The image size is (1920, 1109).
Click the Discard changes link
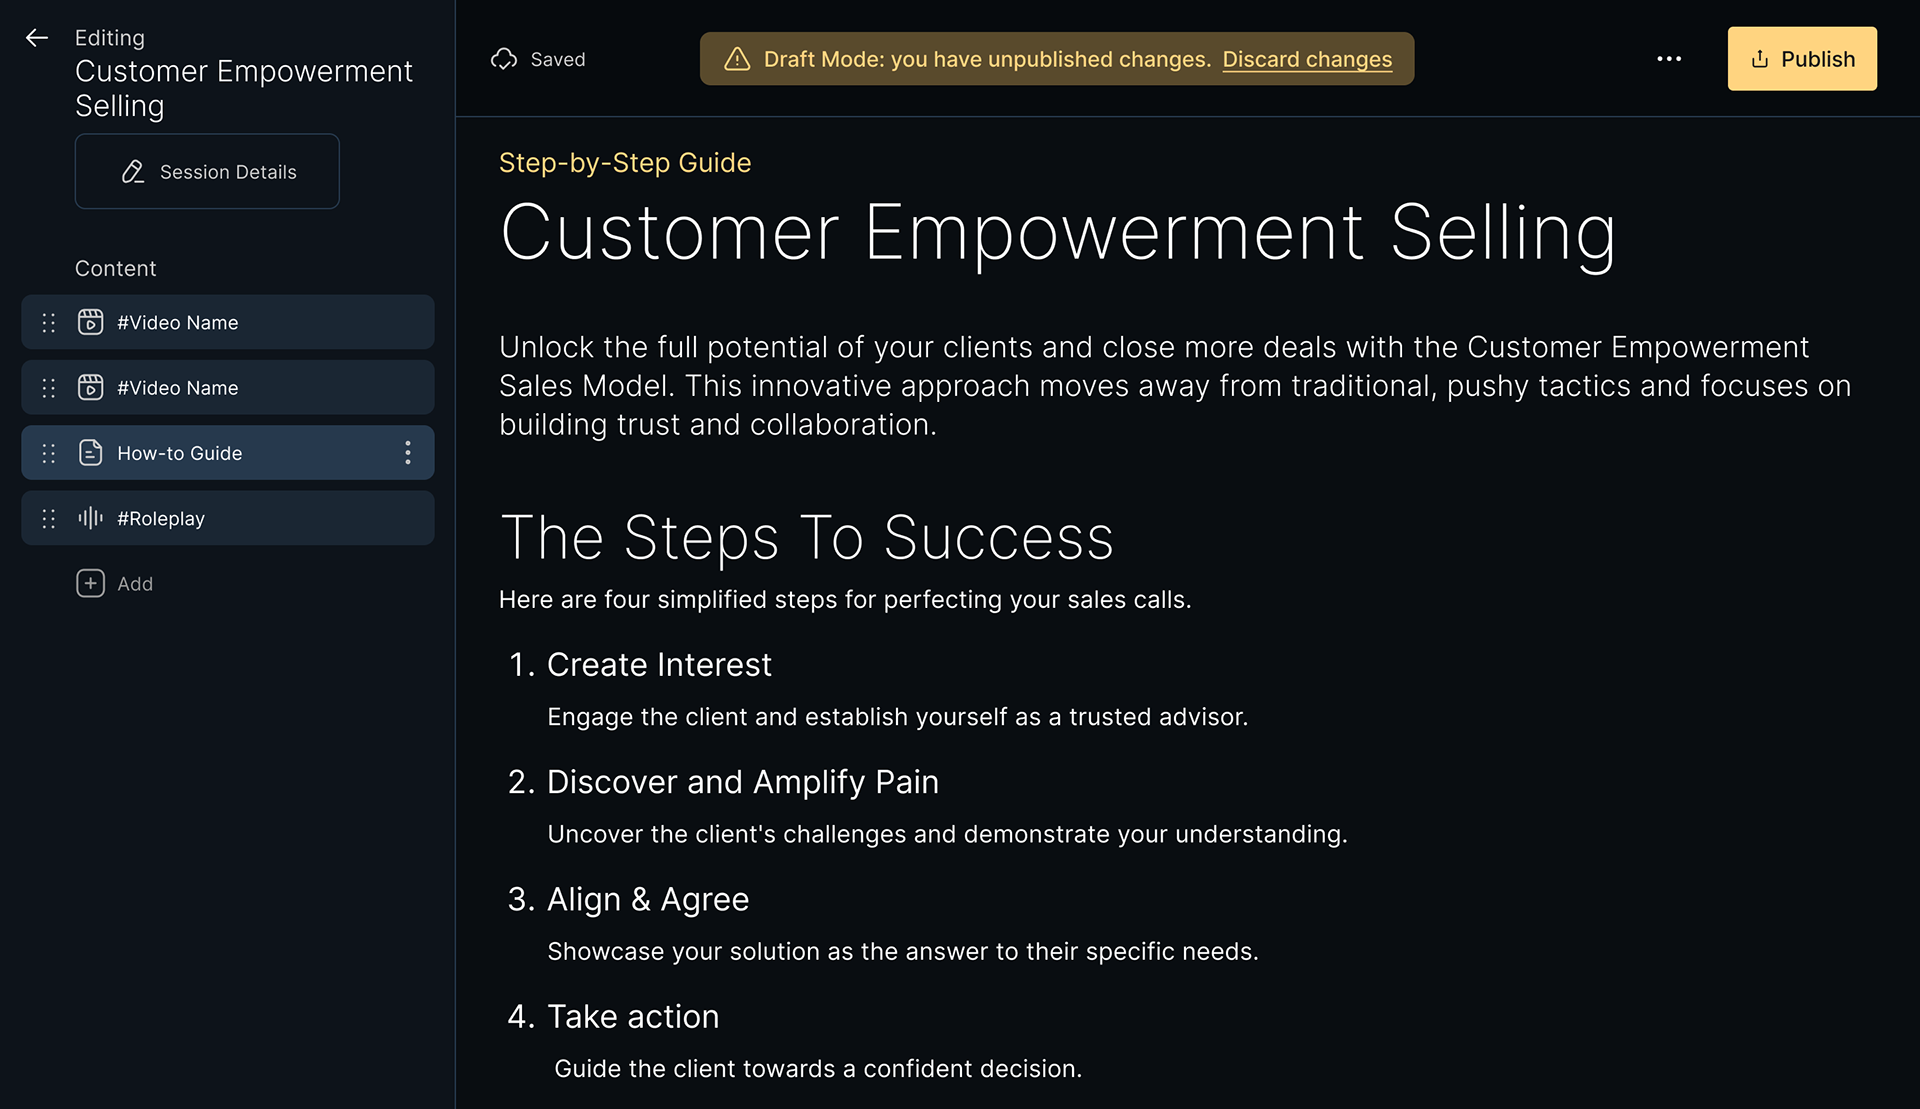click(1306, 59)
